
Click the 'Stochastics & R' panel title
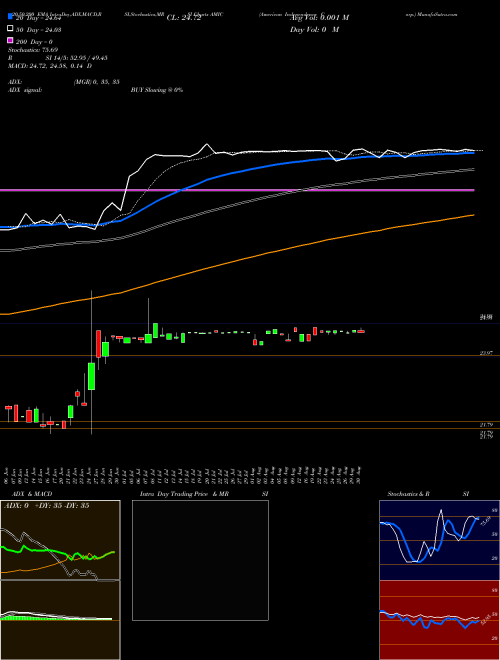click(x=409, y=494)
